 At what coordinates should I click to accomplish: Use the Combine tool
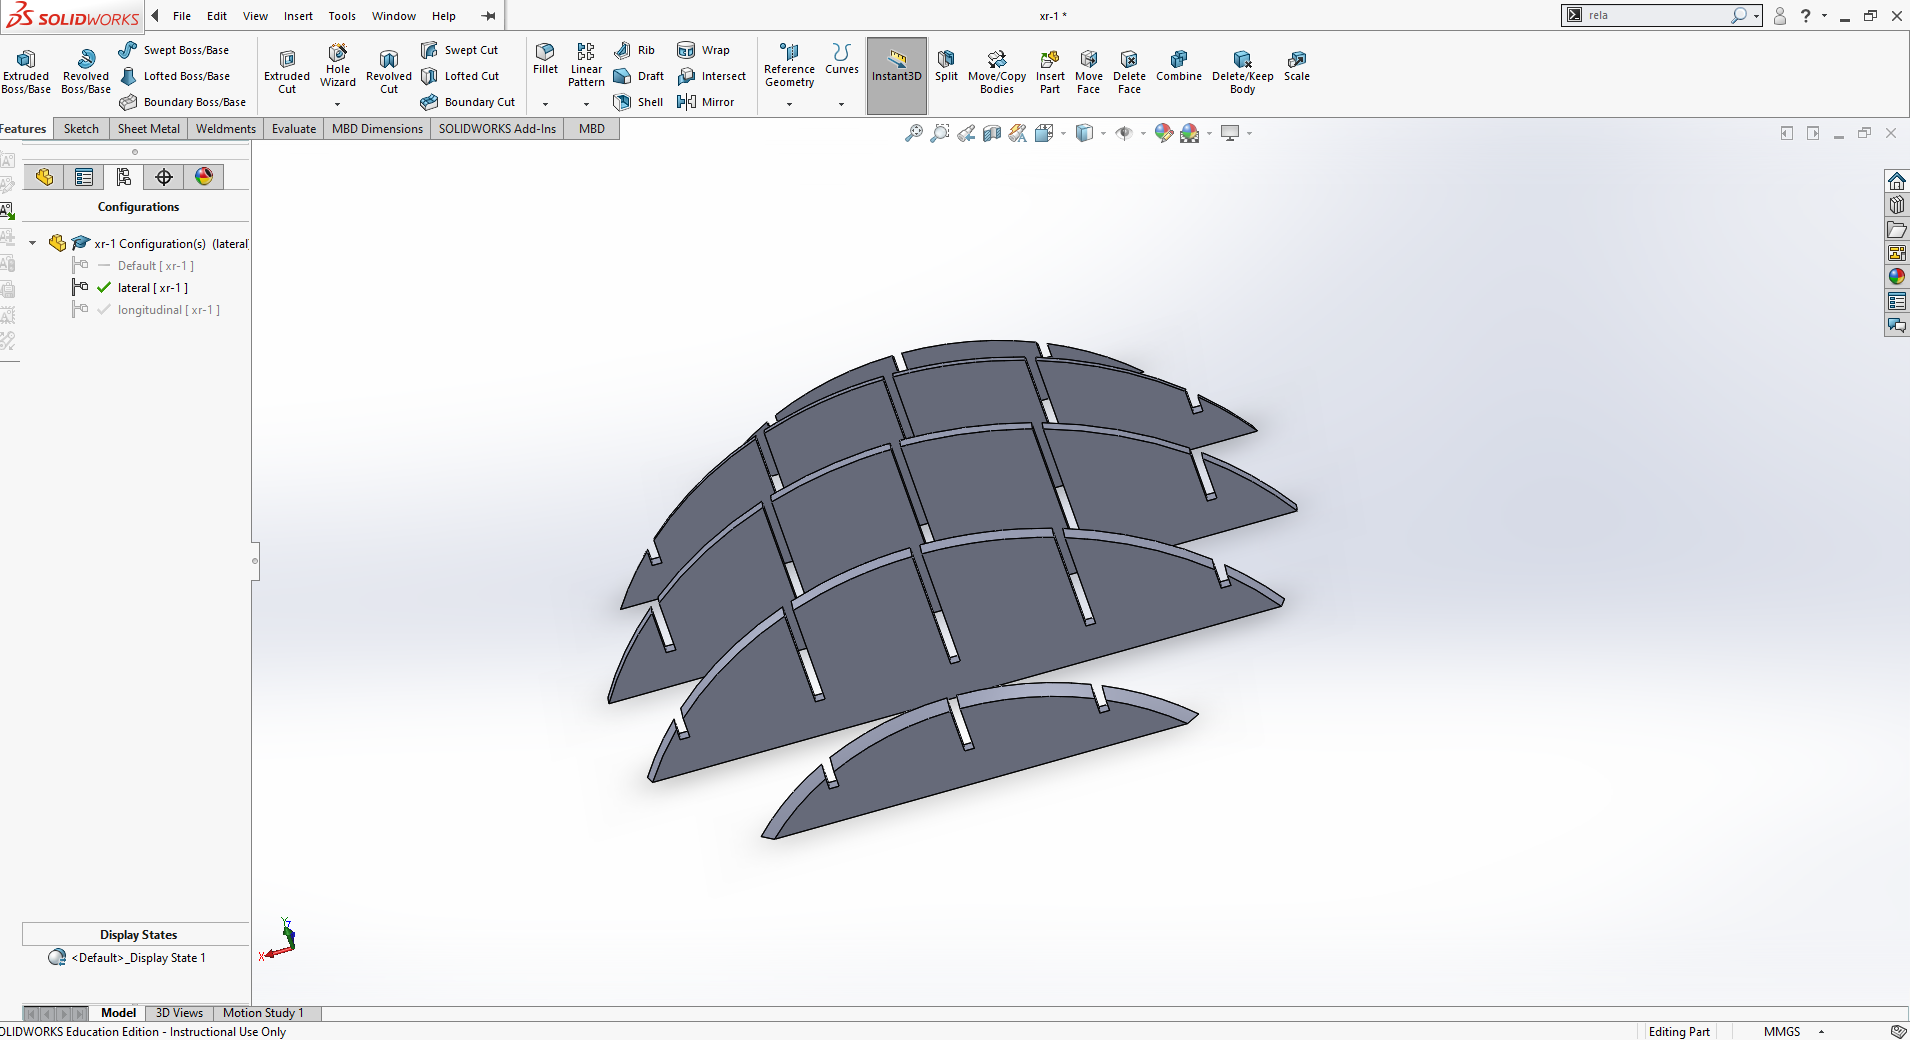pos(1179,66)
